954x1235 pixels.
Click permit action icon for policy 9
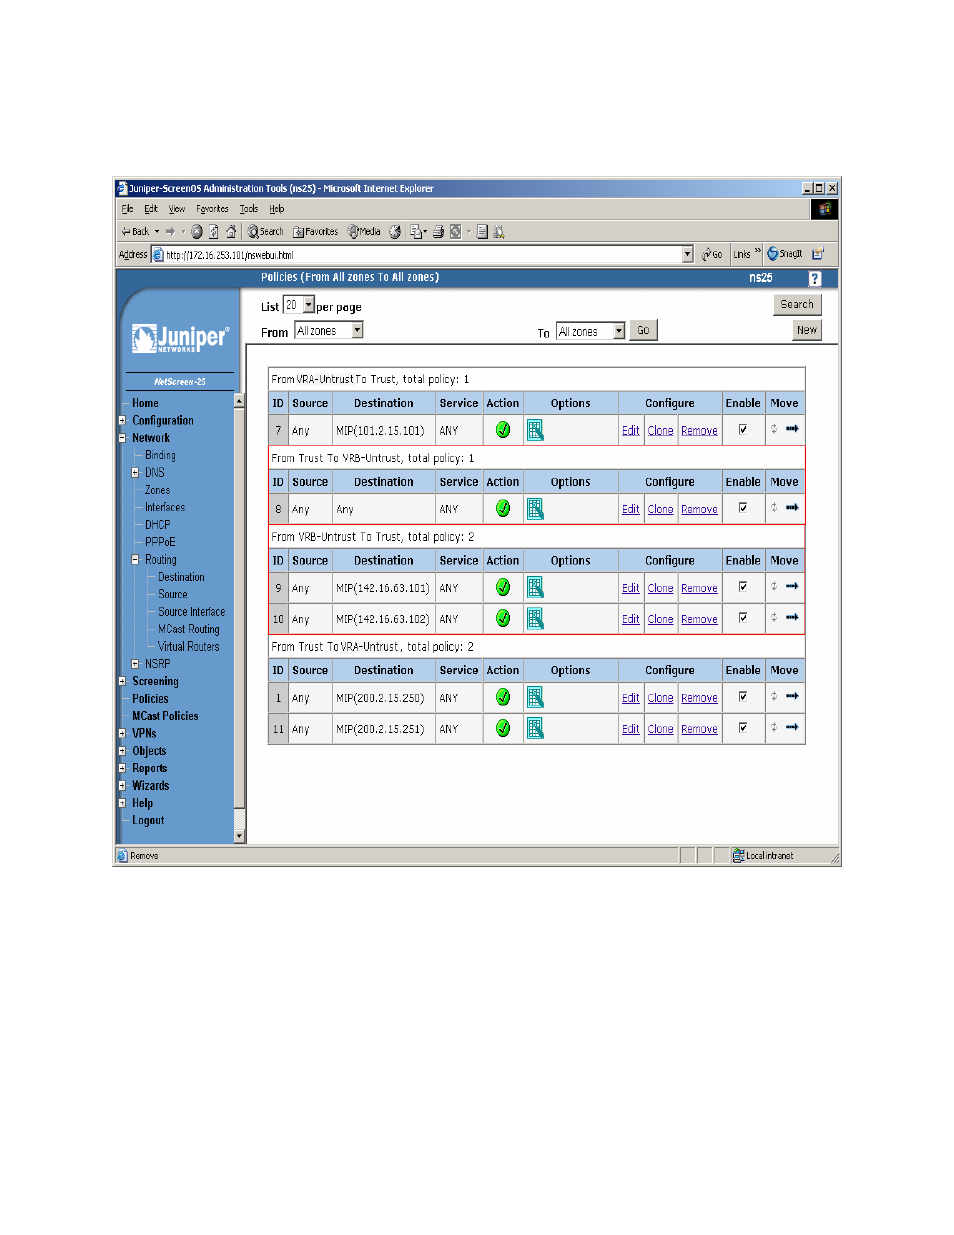(503, 588)
